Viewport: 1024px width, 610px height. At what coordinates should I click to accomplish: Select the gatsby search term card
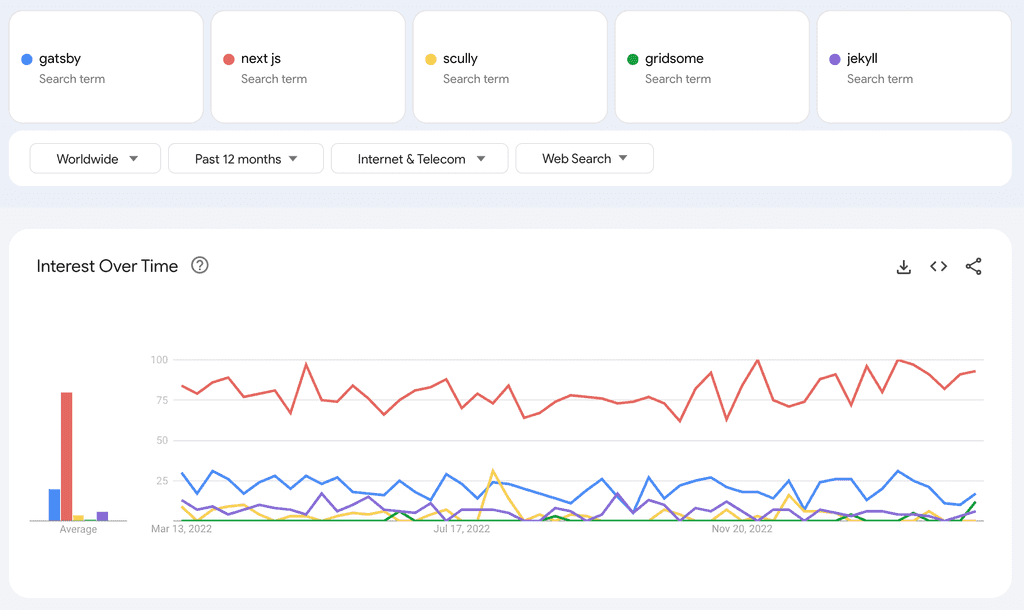pos(106,66)
